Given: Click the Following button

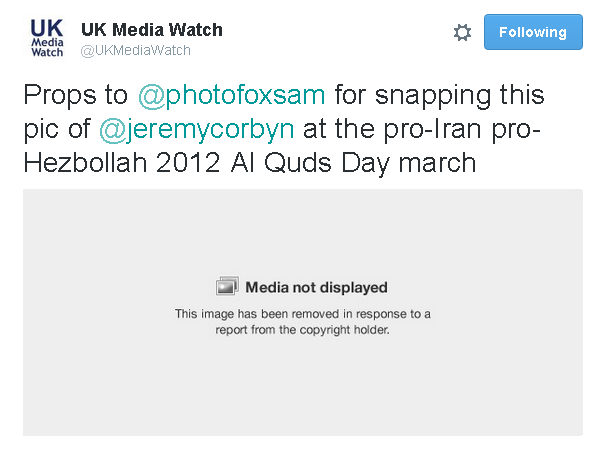Looking at the screenshot, I should click(x=533, y=32).
